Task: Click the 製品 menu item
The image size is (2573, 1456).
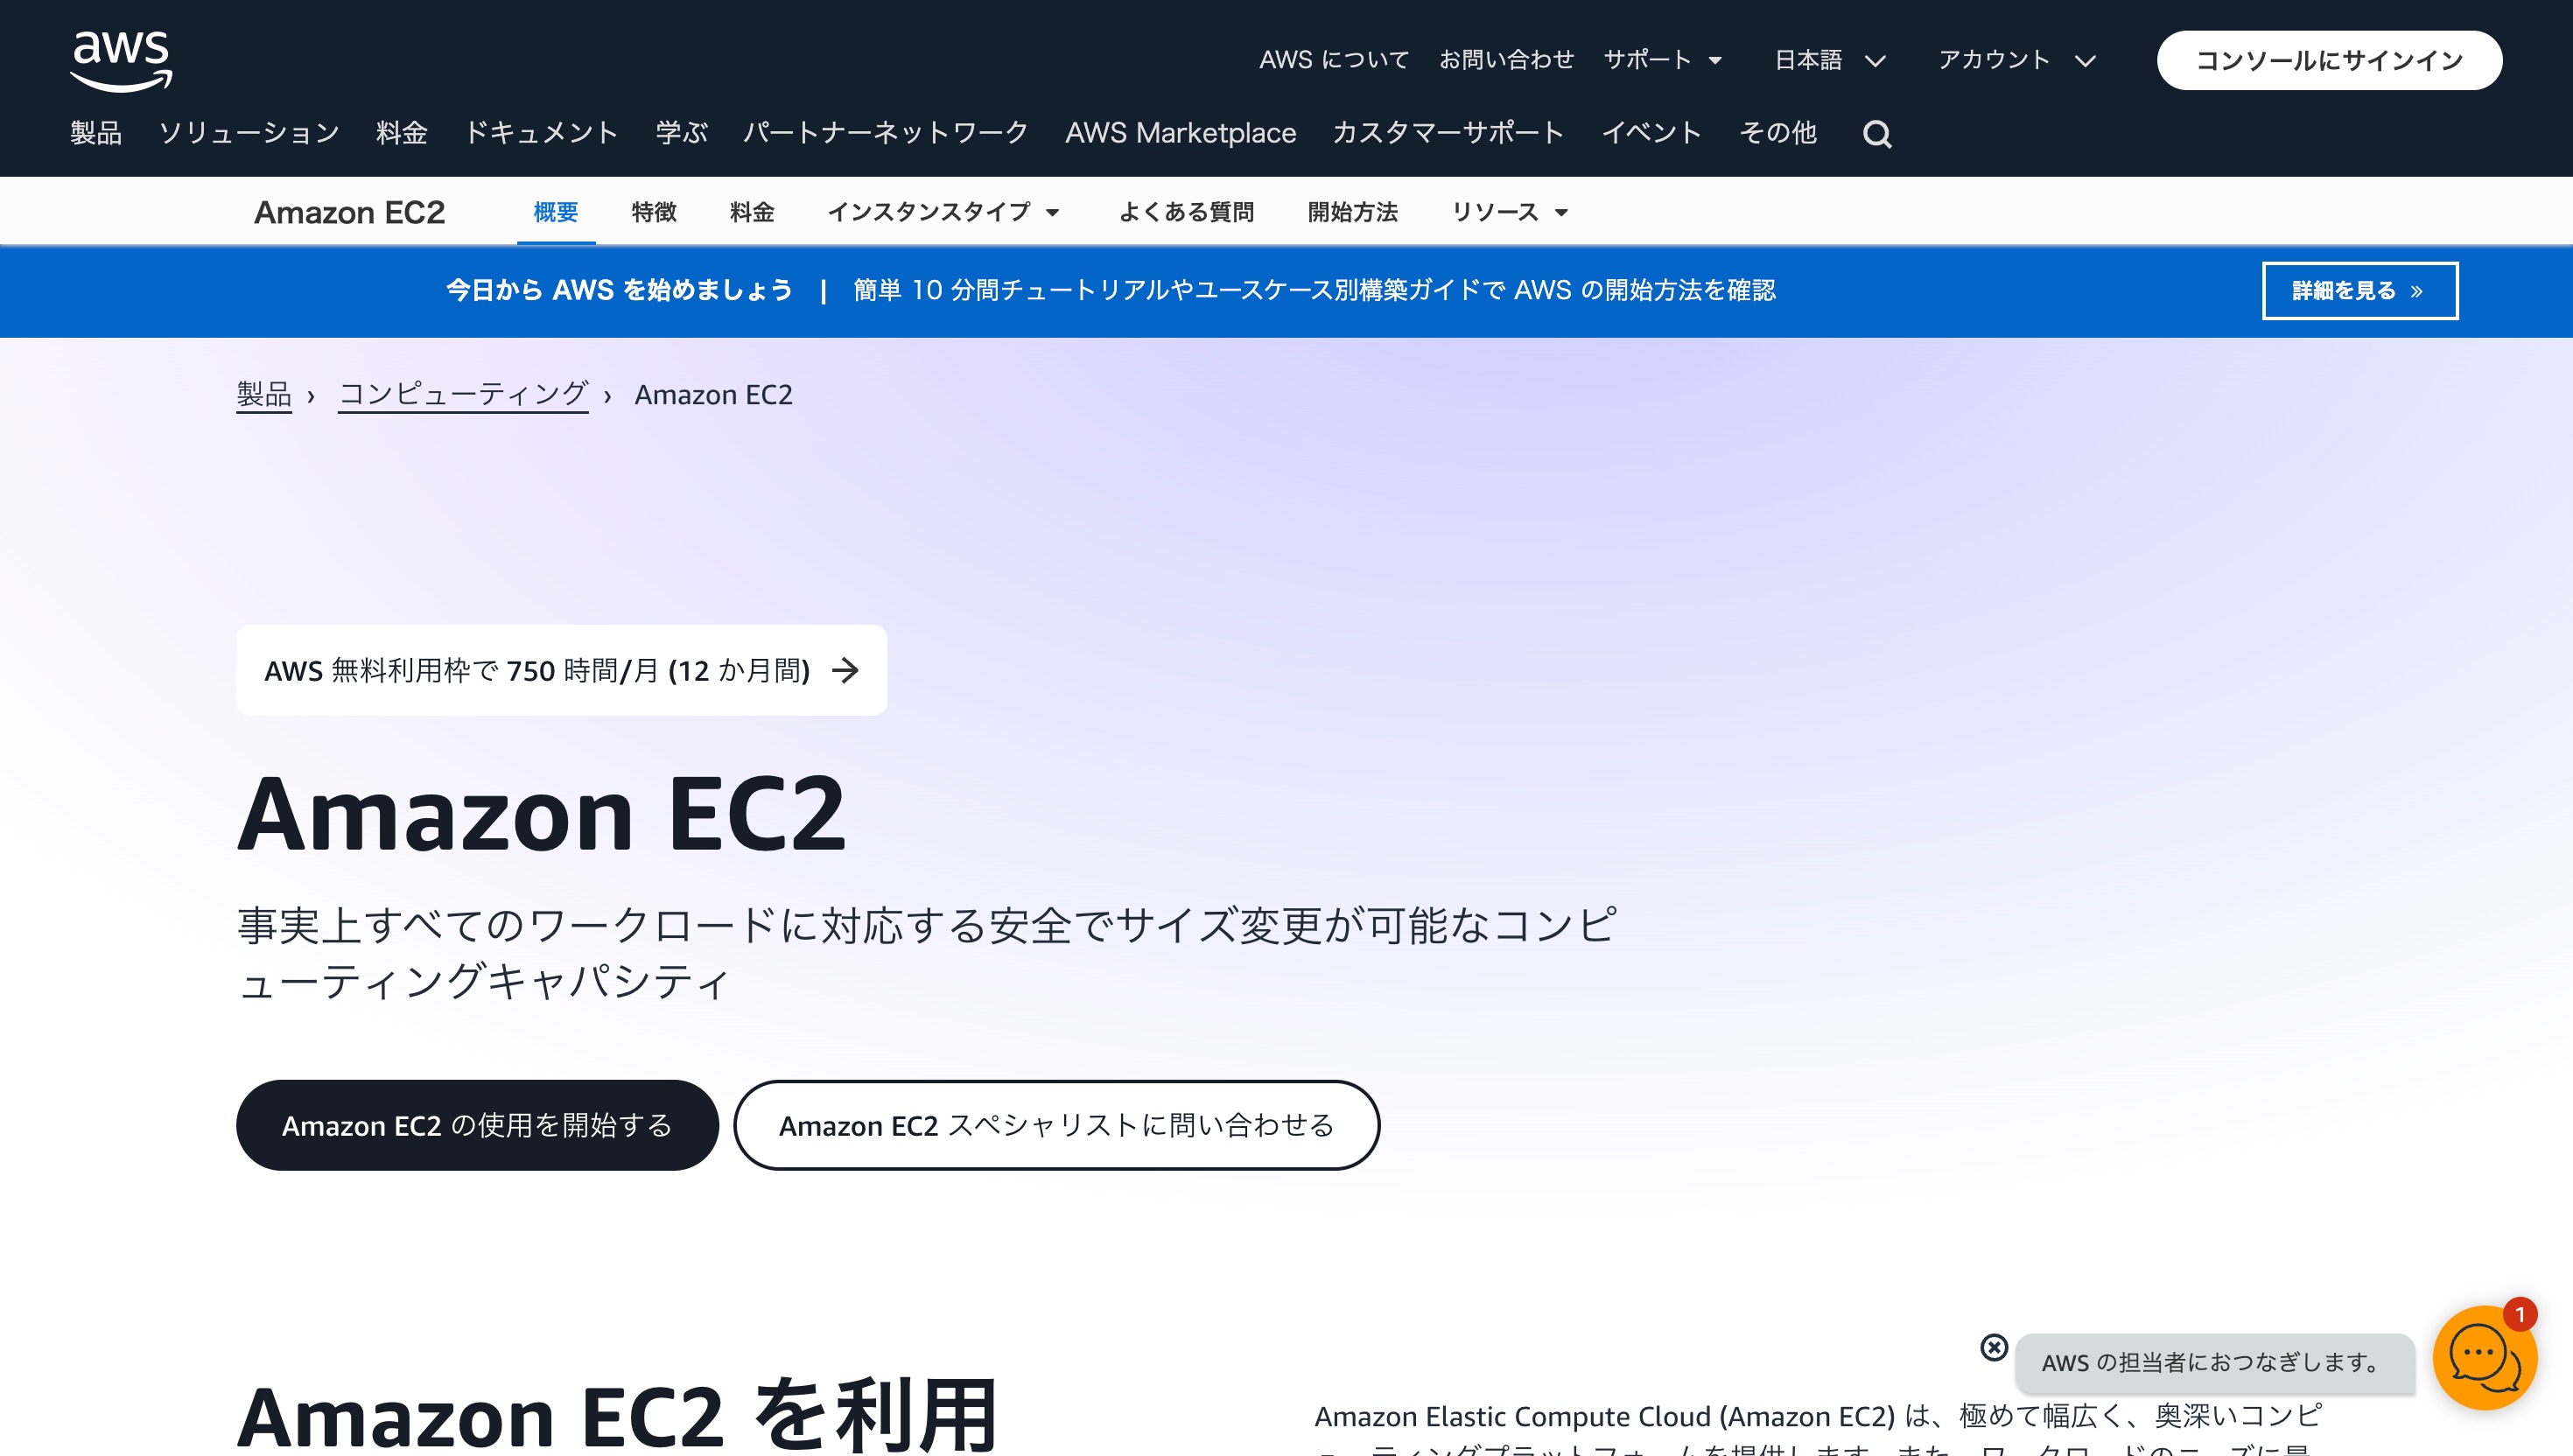Action: click(x=97, y=132)
